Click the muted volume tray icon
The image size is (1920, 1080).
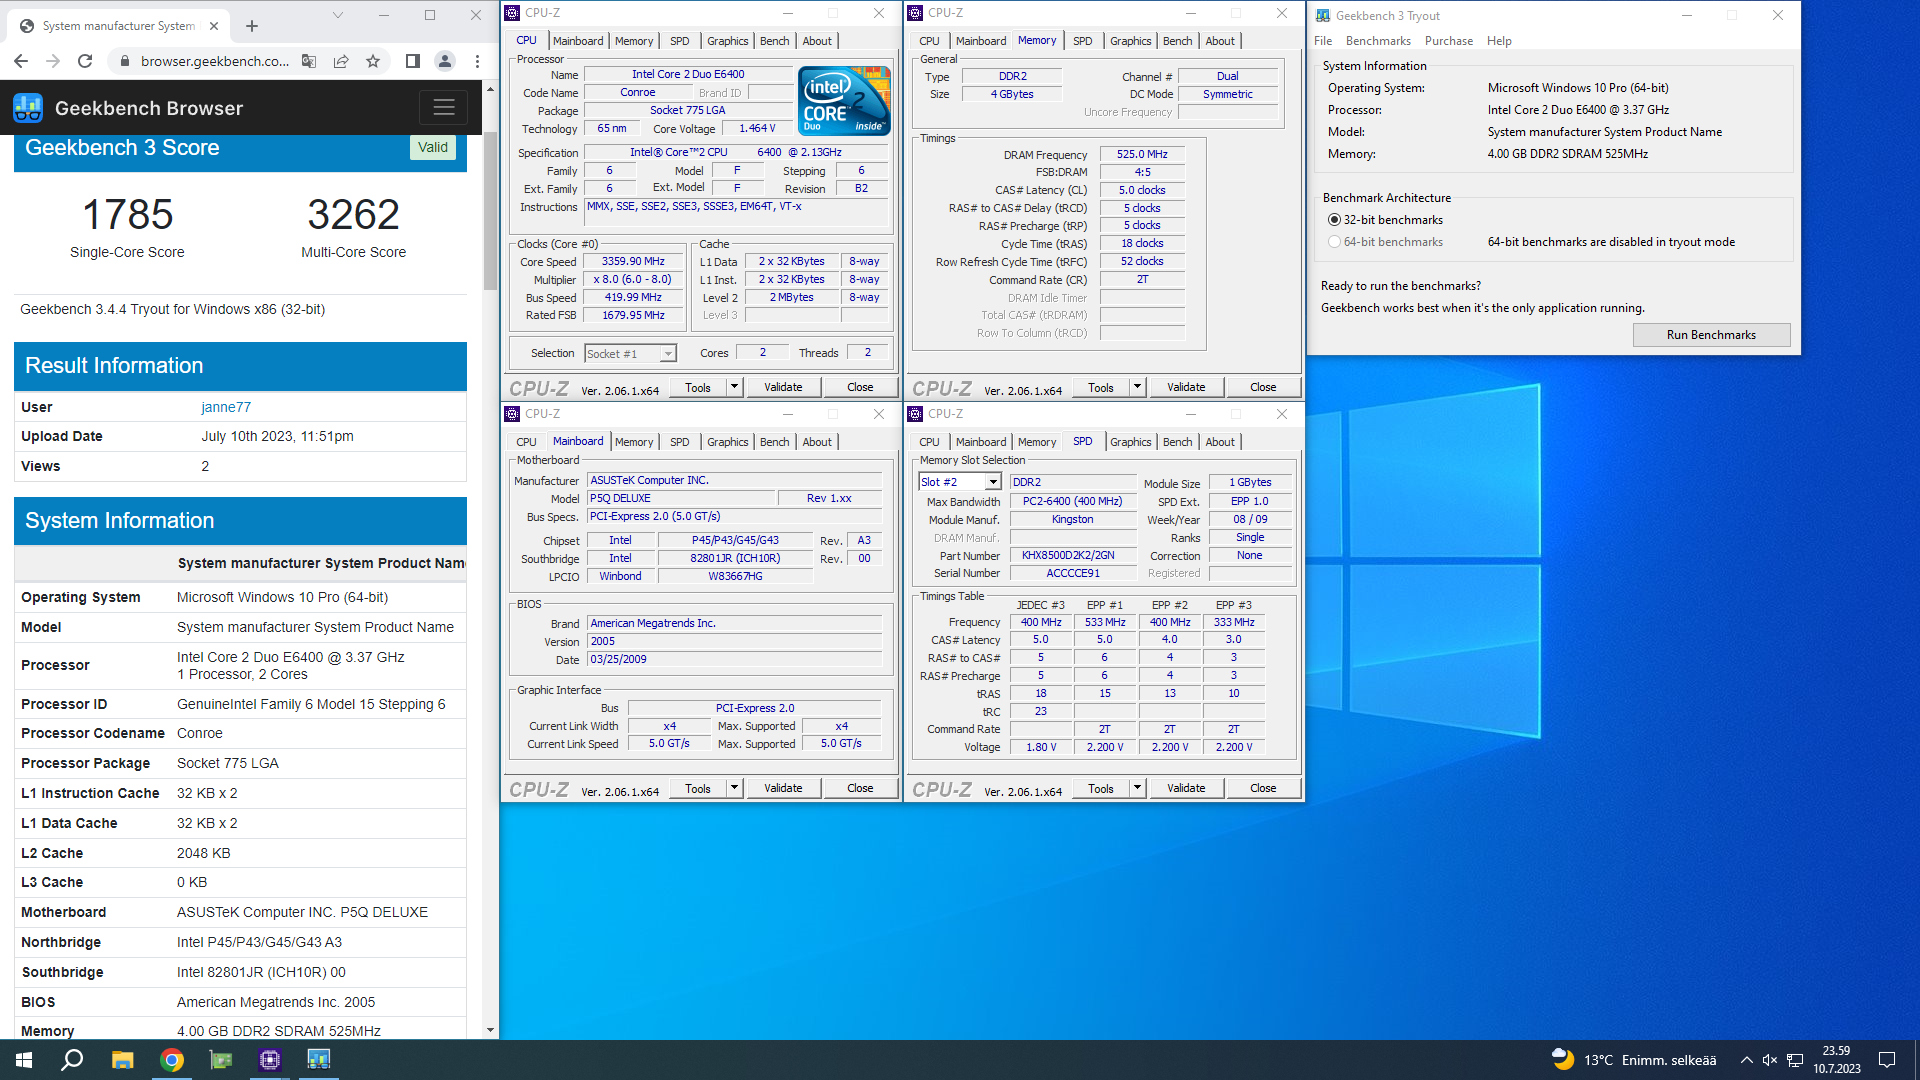[1770, 1060]
